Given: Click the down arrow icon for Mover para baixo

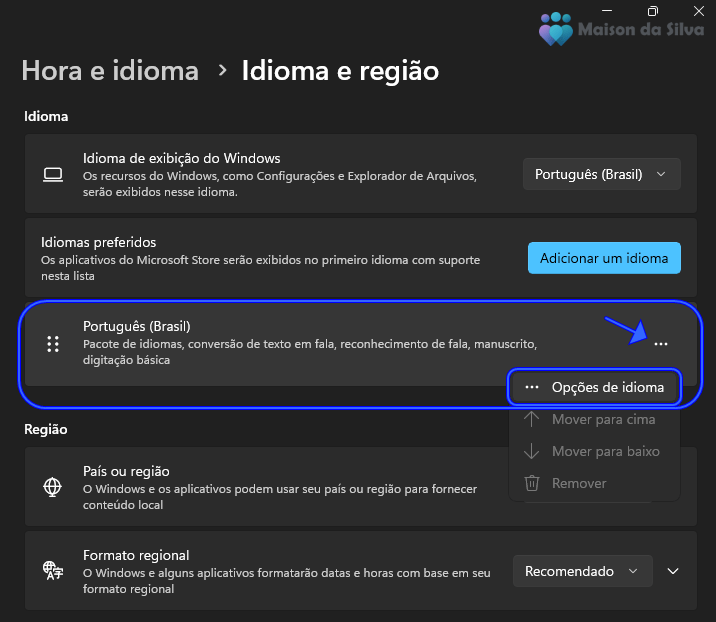Looking at the screenshot, I should 531,451.
